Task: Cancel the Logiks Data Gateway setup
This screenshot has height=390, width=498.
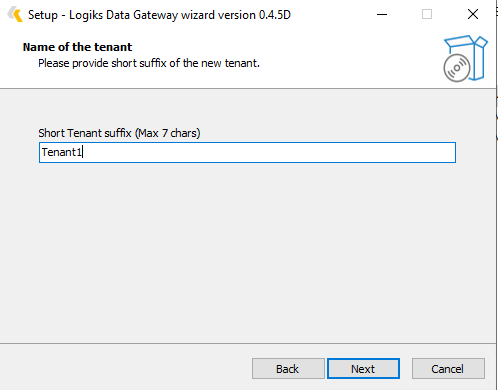Action: tap(448, 369)
